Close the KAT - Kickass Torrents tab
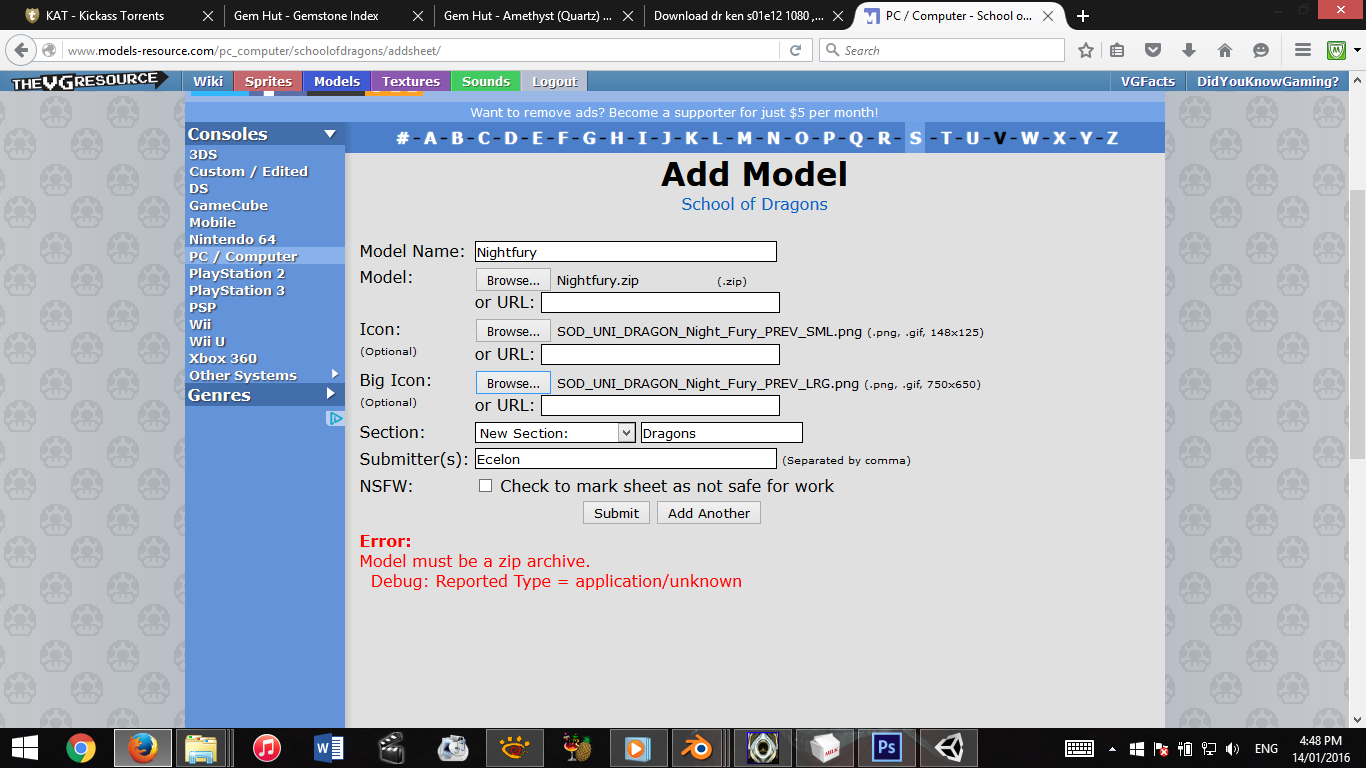The image size is (1366, 768). pos(207,16)
